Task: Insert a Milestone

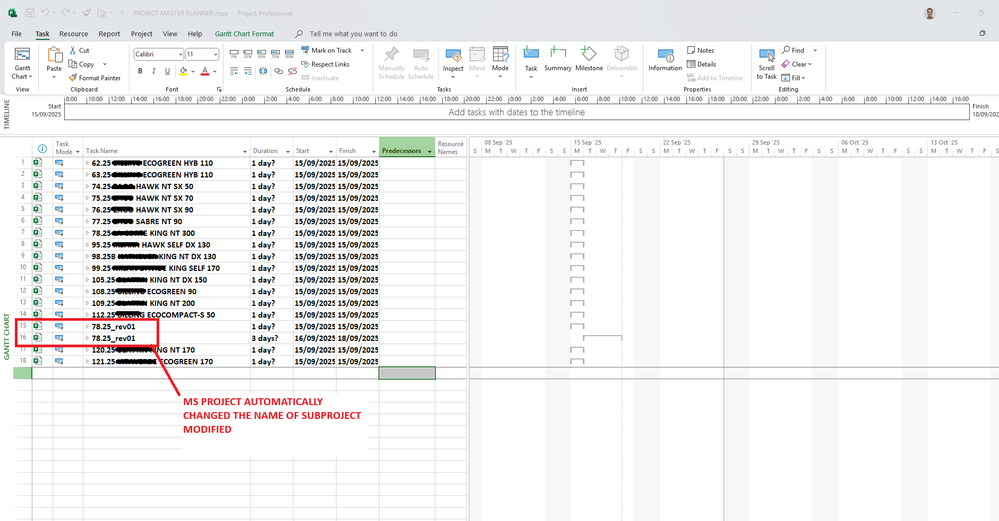Action: 589,59
